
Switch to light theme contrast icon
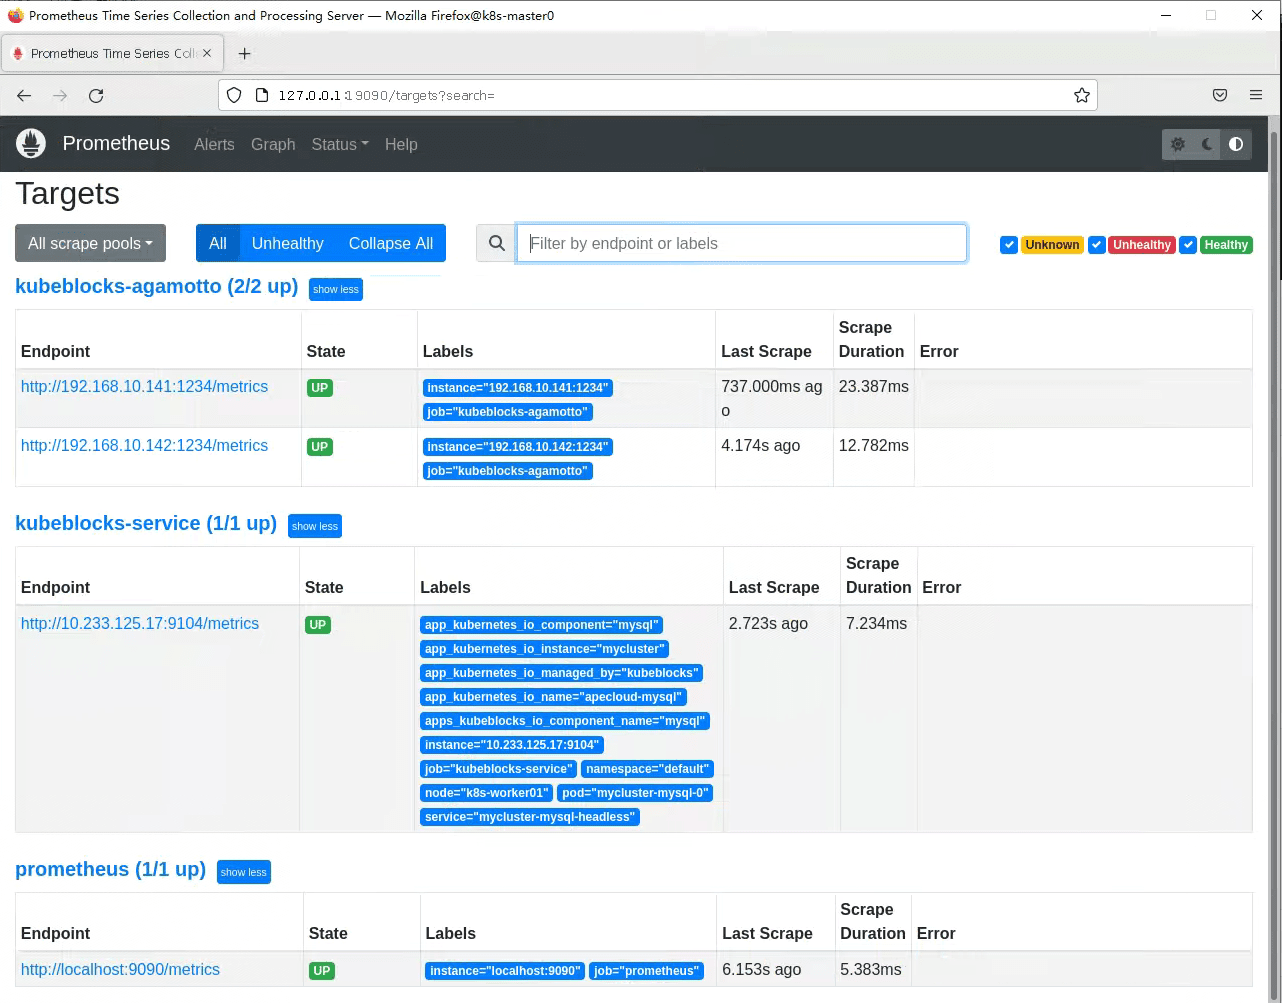point(1236,144)
